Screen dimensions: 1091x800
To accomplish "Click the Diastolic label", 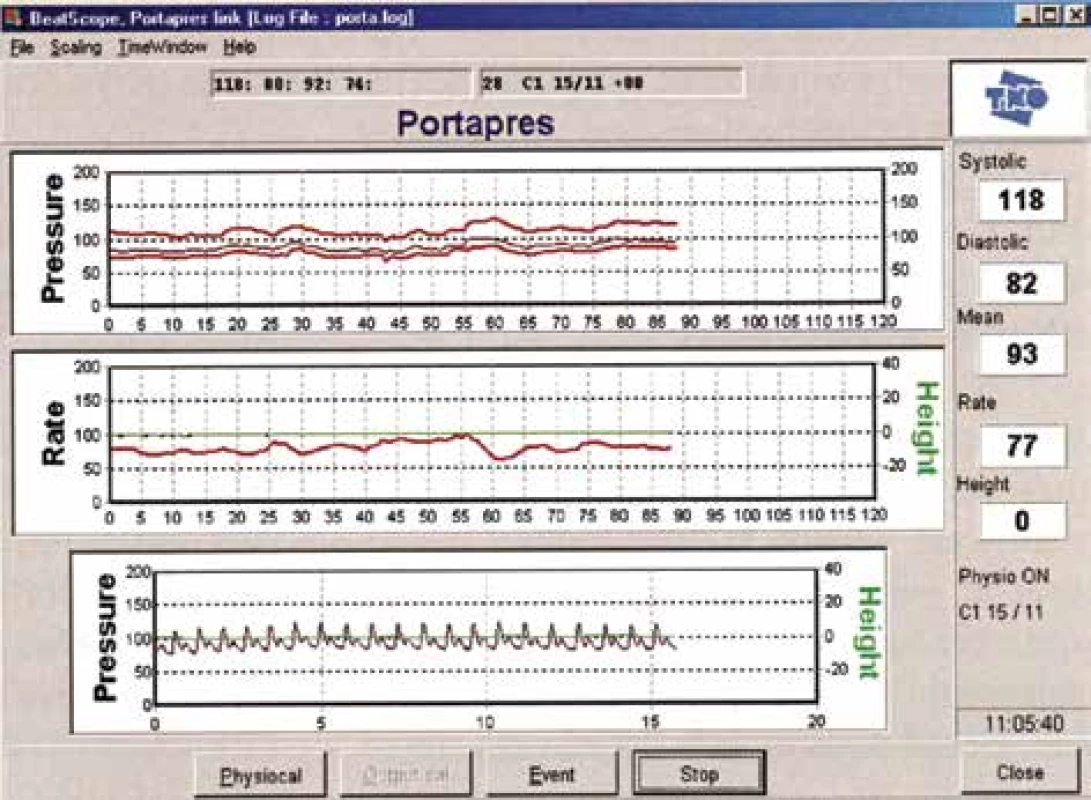I will coord(992,242).
